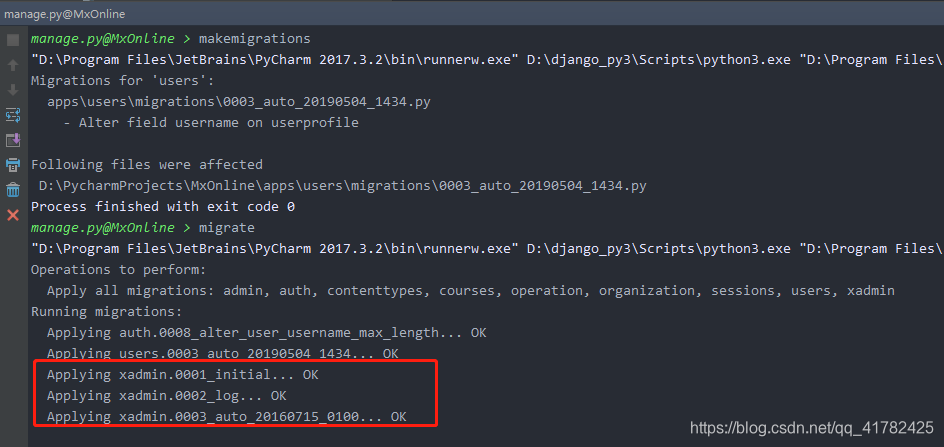The height and width of the screenshot is (447, 944).
Task: Click Applying auth.0008_alter_user_username_max_length line
Action: 267,333
